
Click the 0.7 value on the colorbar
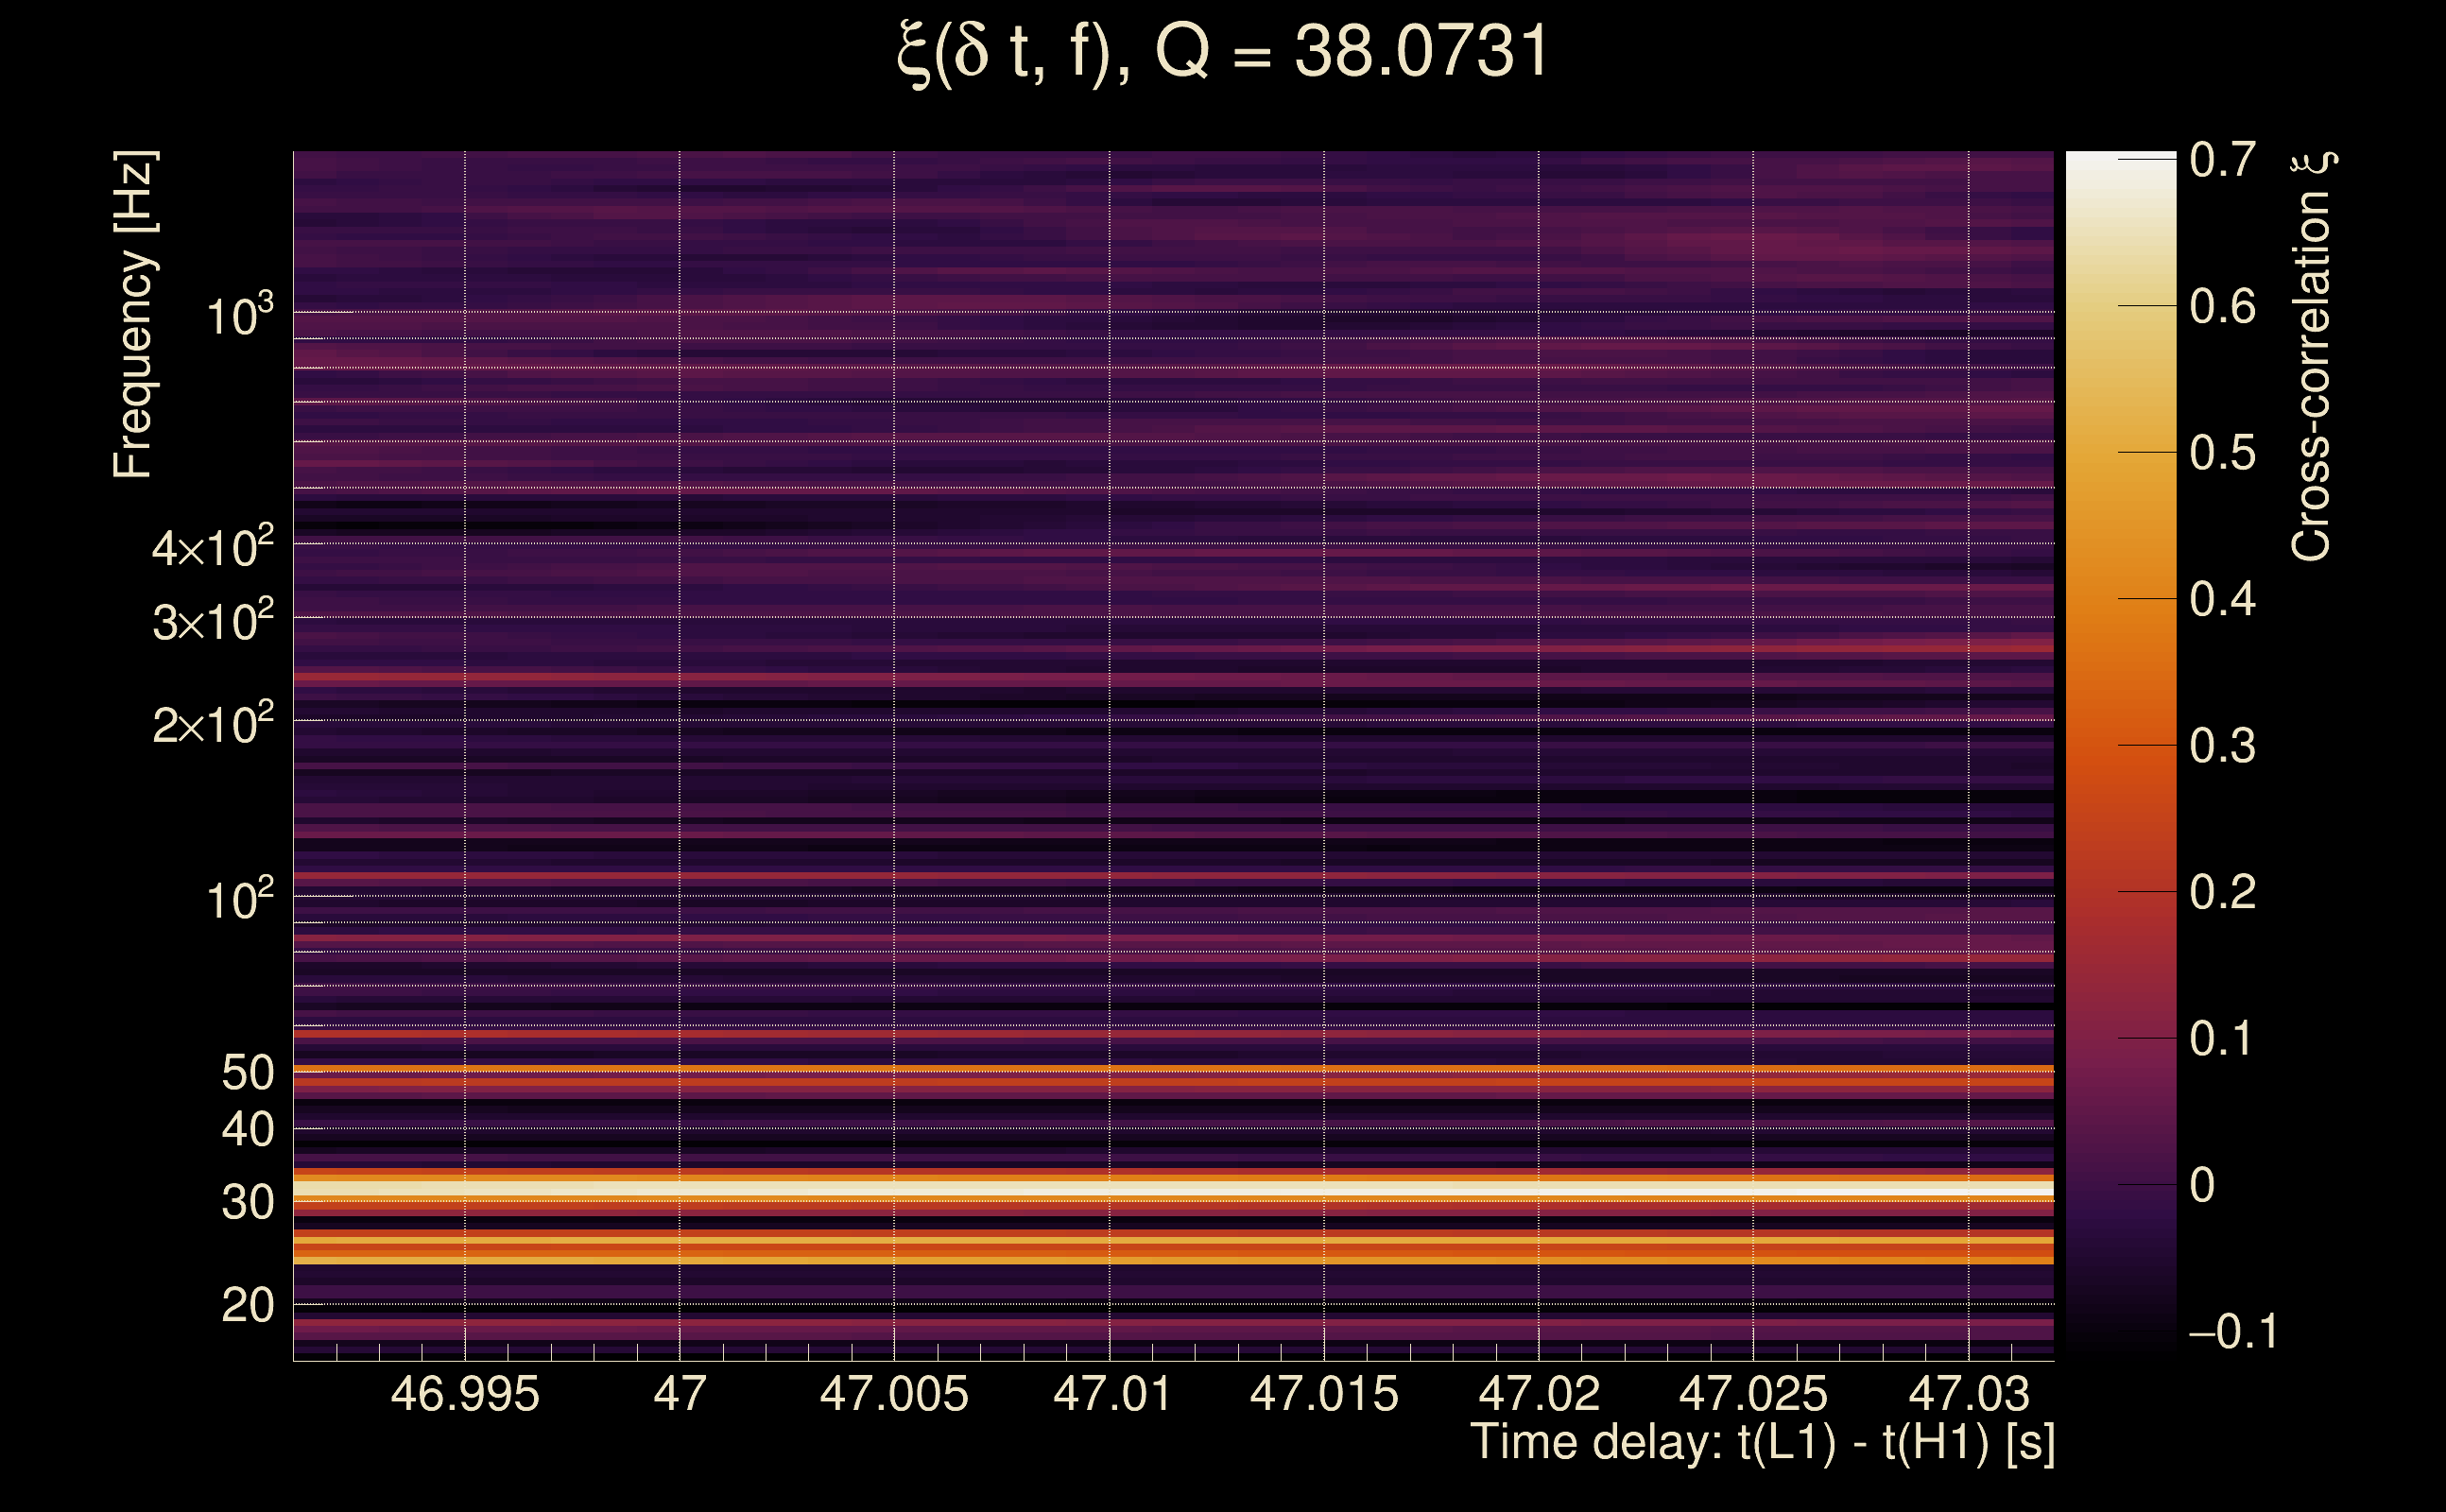[x=2222, y=160]
